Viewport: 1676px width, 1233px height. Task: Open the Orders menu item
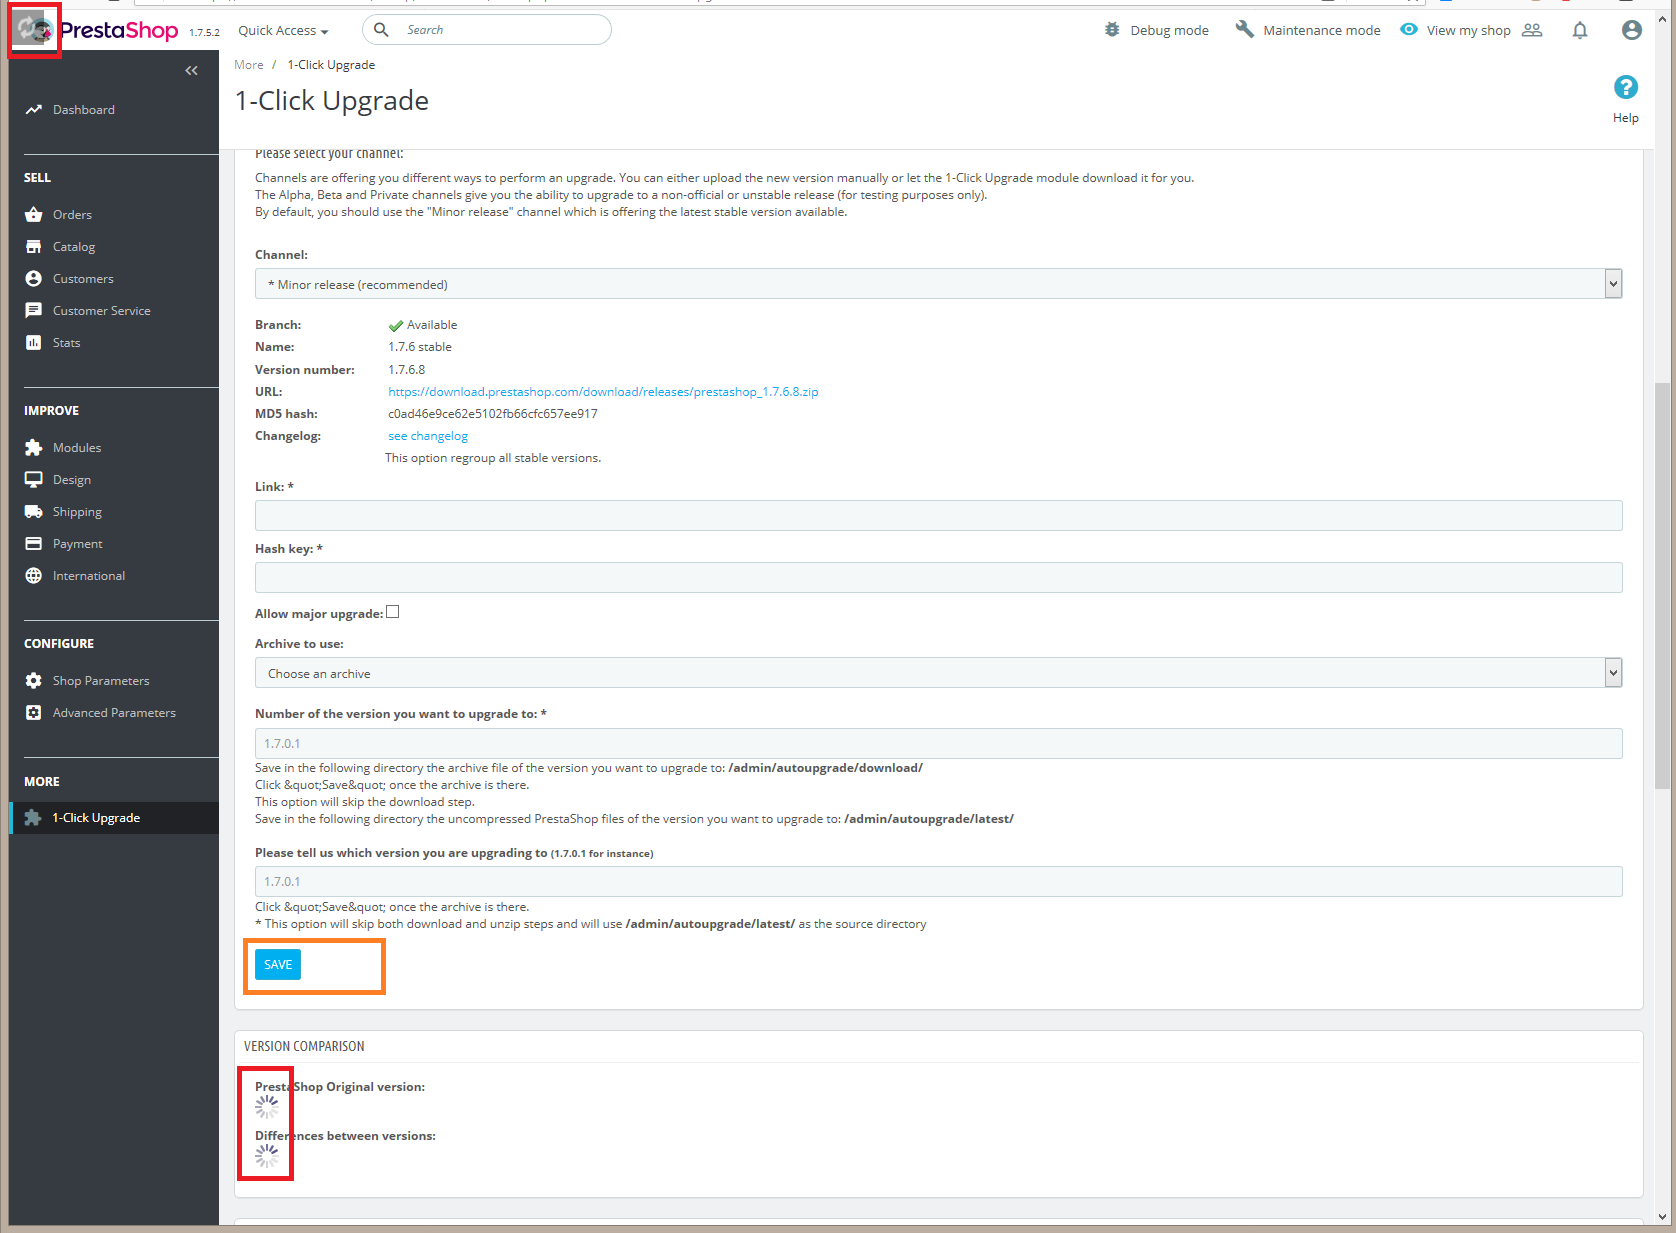point(72,215)
